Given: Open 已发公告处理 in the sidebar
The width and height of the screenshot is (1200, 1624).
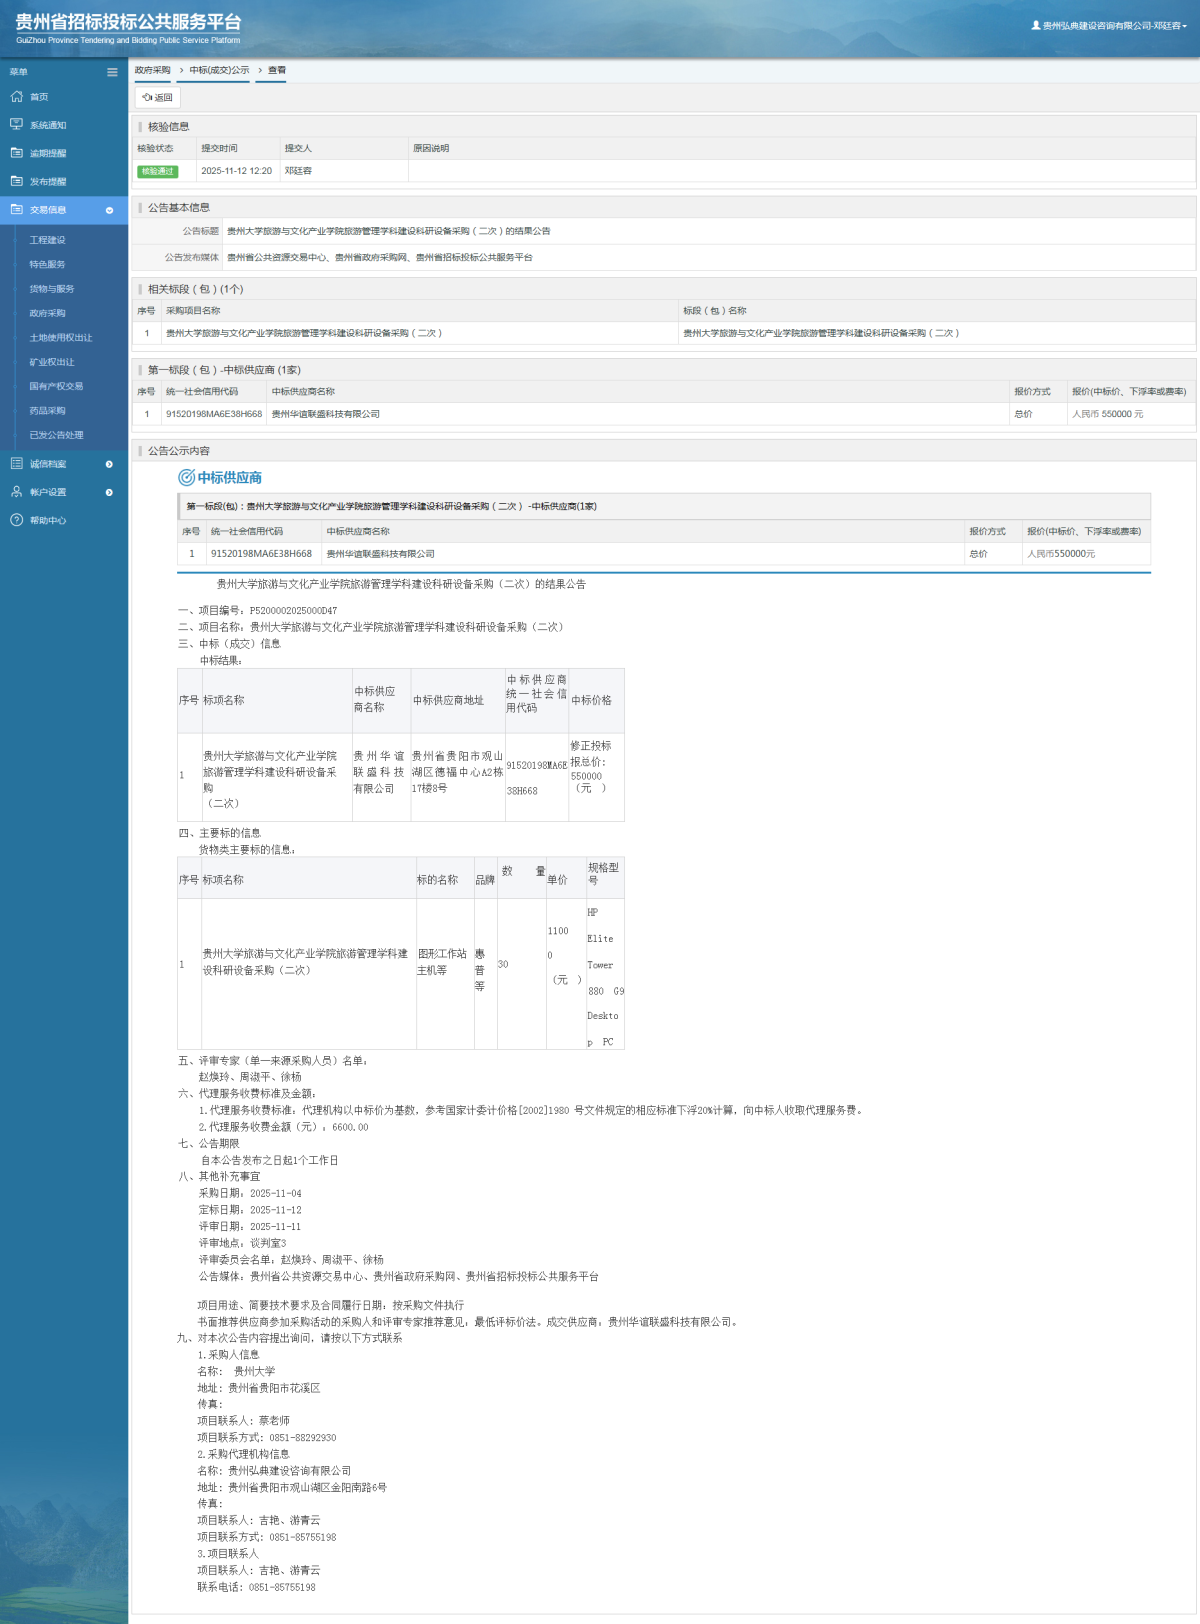Looking at the screenshot, I should click(x=56, y=435).
